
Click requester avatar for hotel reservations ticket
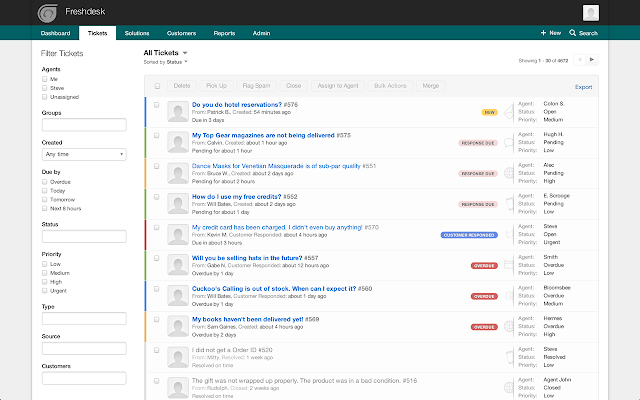(x=178, y=111)
